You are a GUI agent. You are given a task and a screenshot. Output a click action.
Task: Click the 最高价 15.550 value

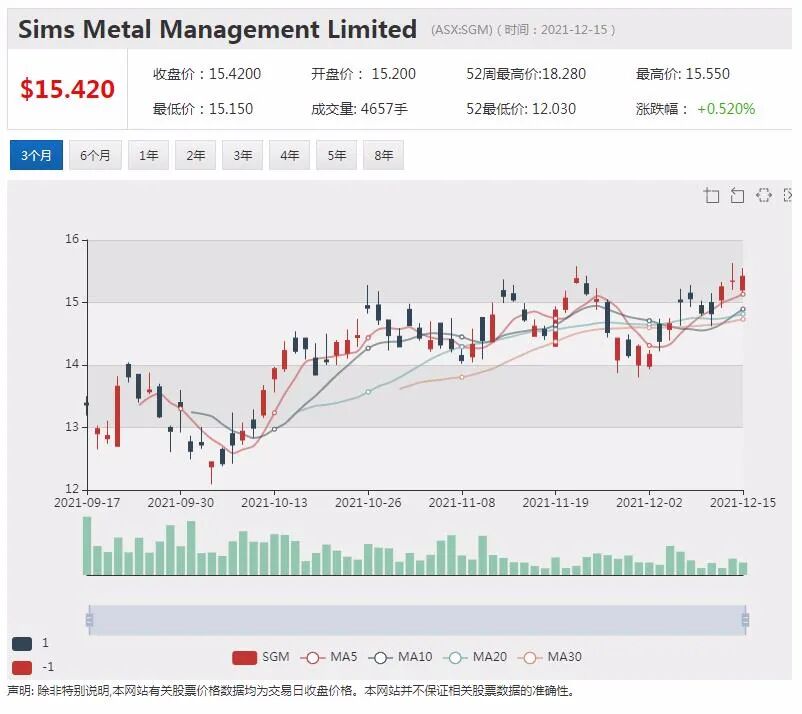(x=682, y=74)
